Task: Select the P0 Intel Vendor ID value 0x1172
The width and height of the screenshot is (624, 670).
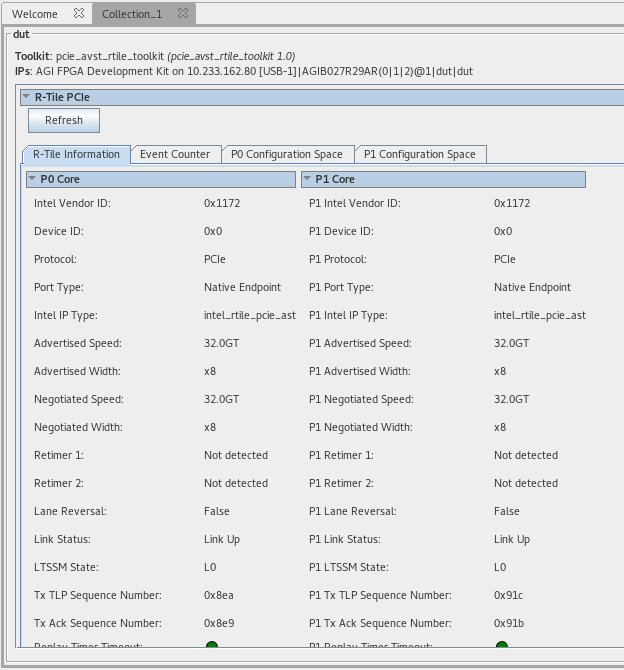Action: [x=222, y=203]
